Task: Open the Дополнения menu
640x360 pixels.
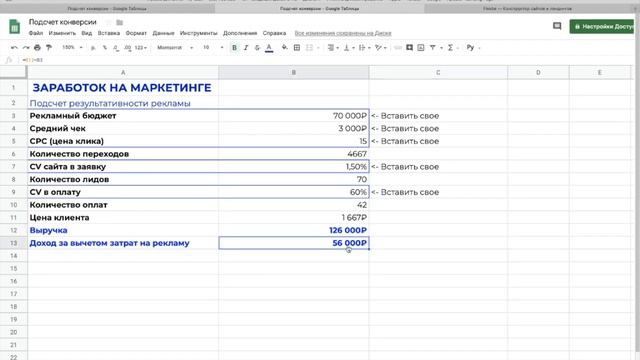Action: pos(240,33)
